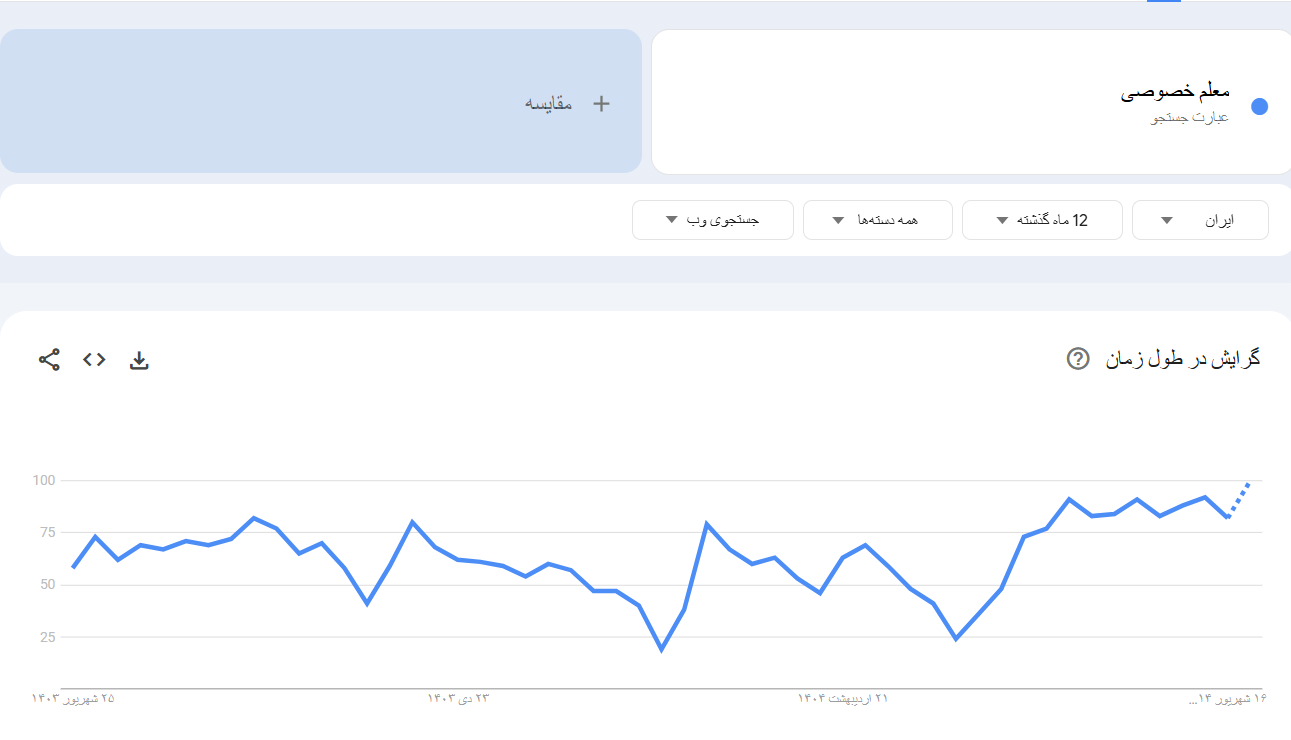1291x740 pixels.
Task: Open the جستجوی وب search type dropdown
Action: [x=712, y=220]
